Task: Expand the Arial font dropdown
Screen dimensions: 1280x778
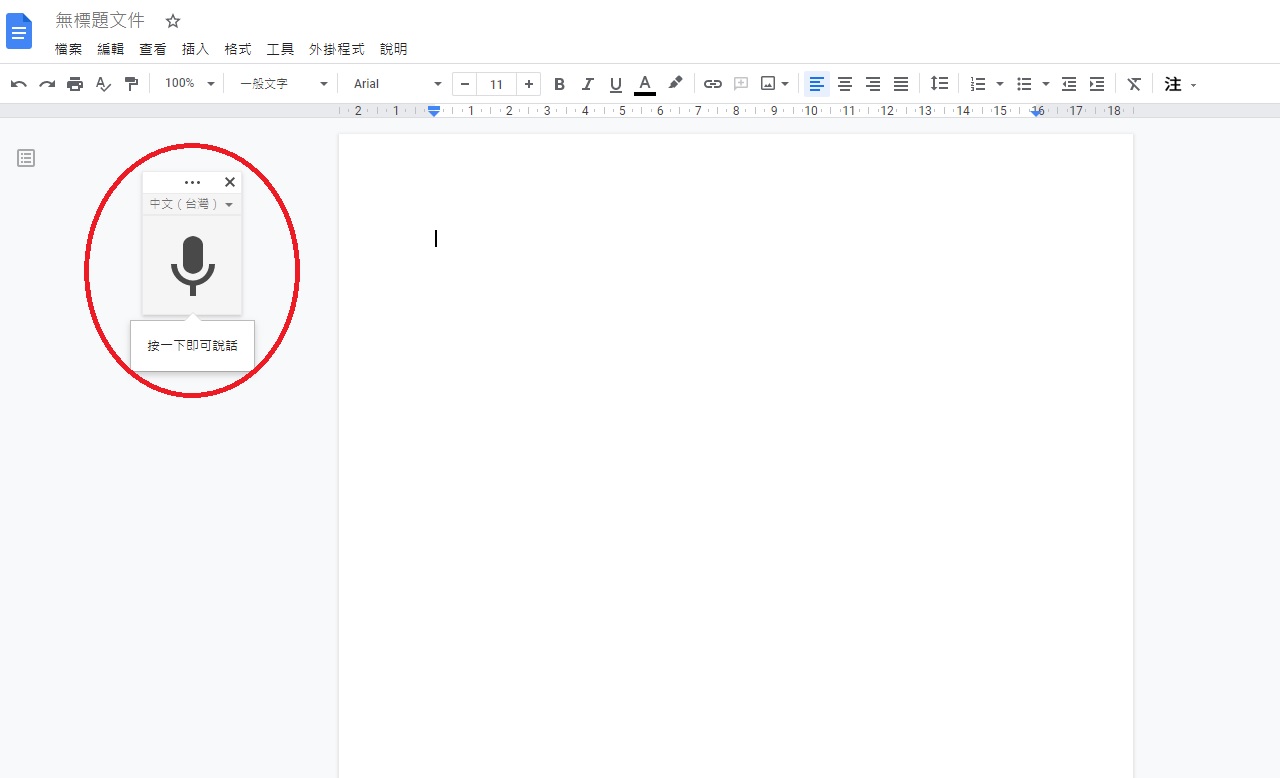Action: (x=397, y=84)
